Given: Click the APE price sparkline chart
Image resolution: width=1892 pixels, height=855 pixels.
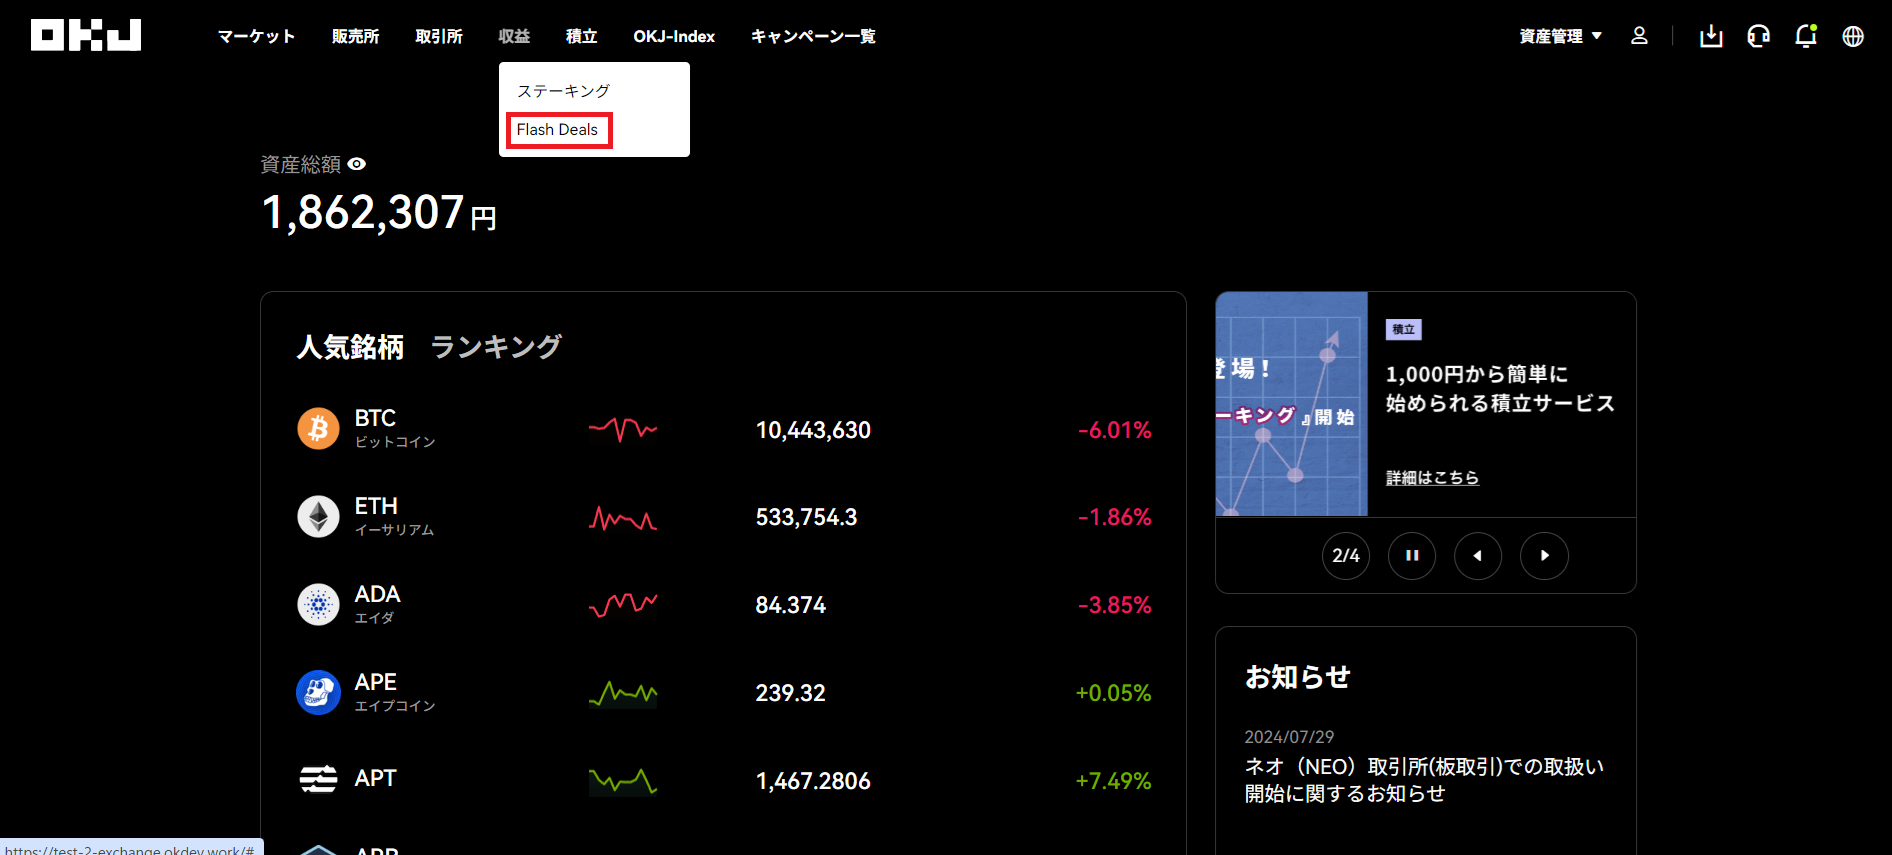Looking at the screenshot, I should point(623,693).
